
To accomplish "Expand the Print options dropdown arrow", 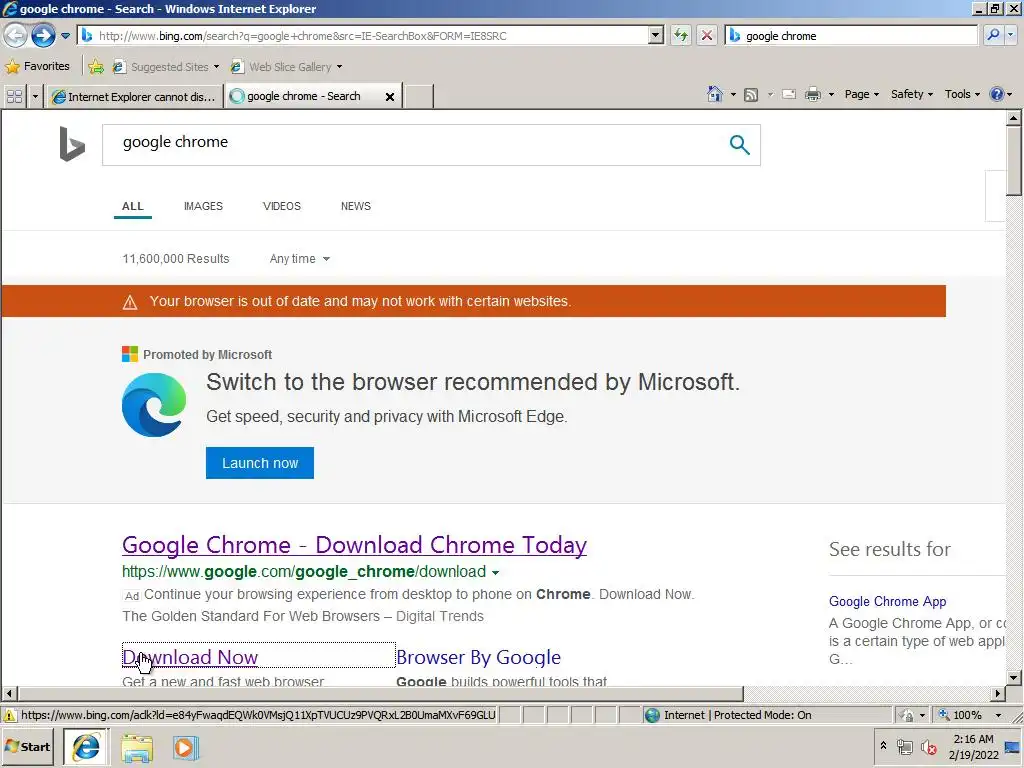I will 831,95.
